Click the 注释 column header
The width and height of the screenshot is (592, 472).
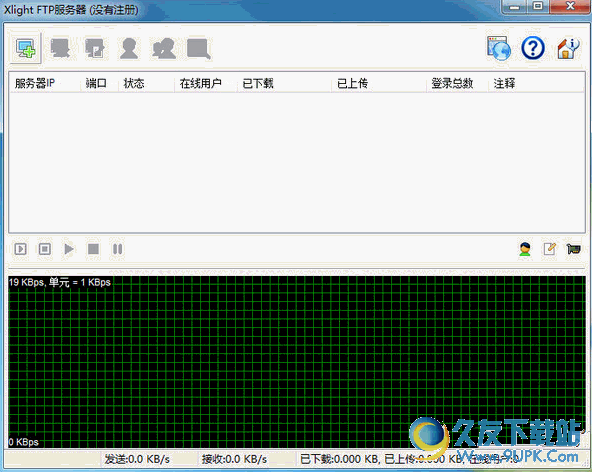[536, 83]
